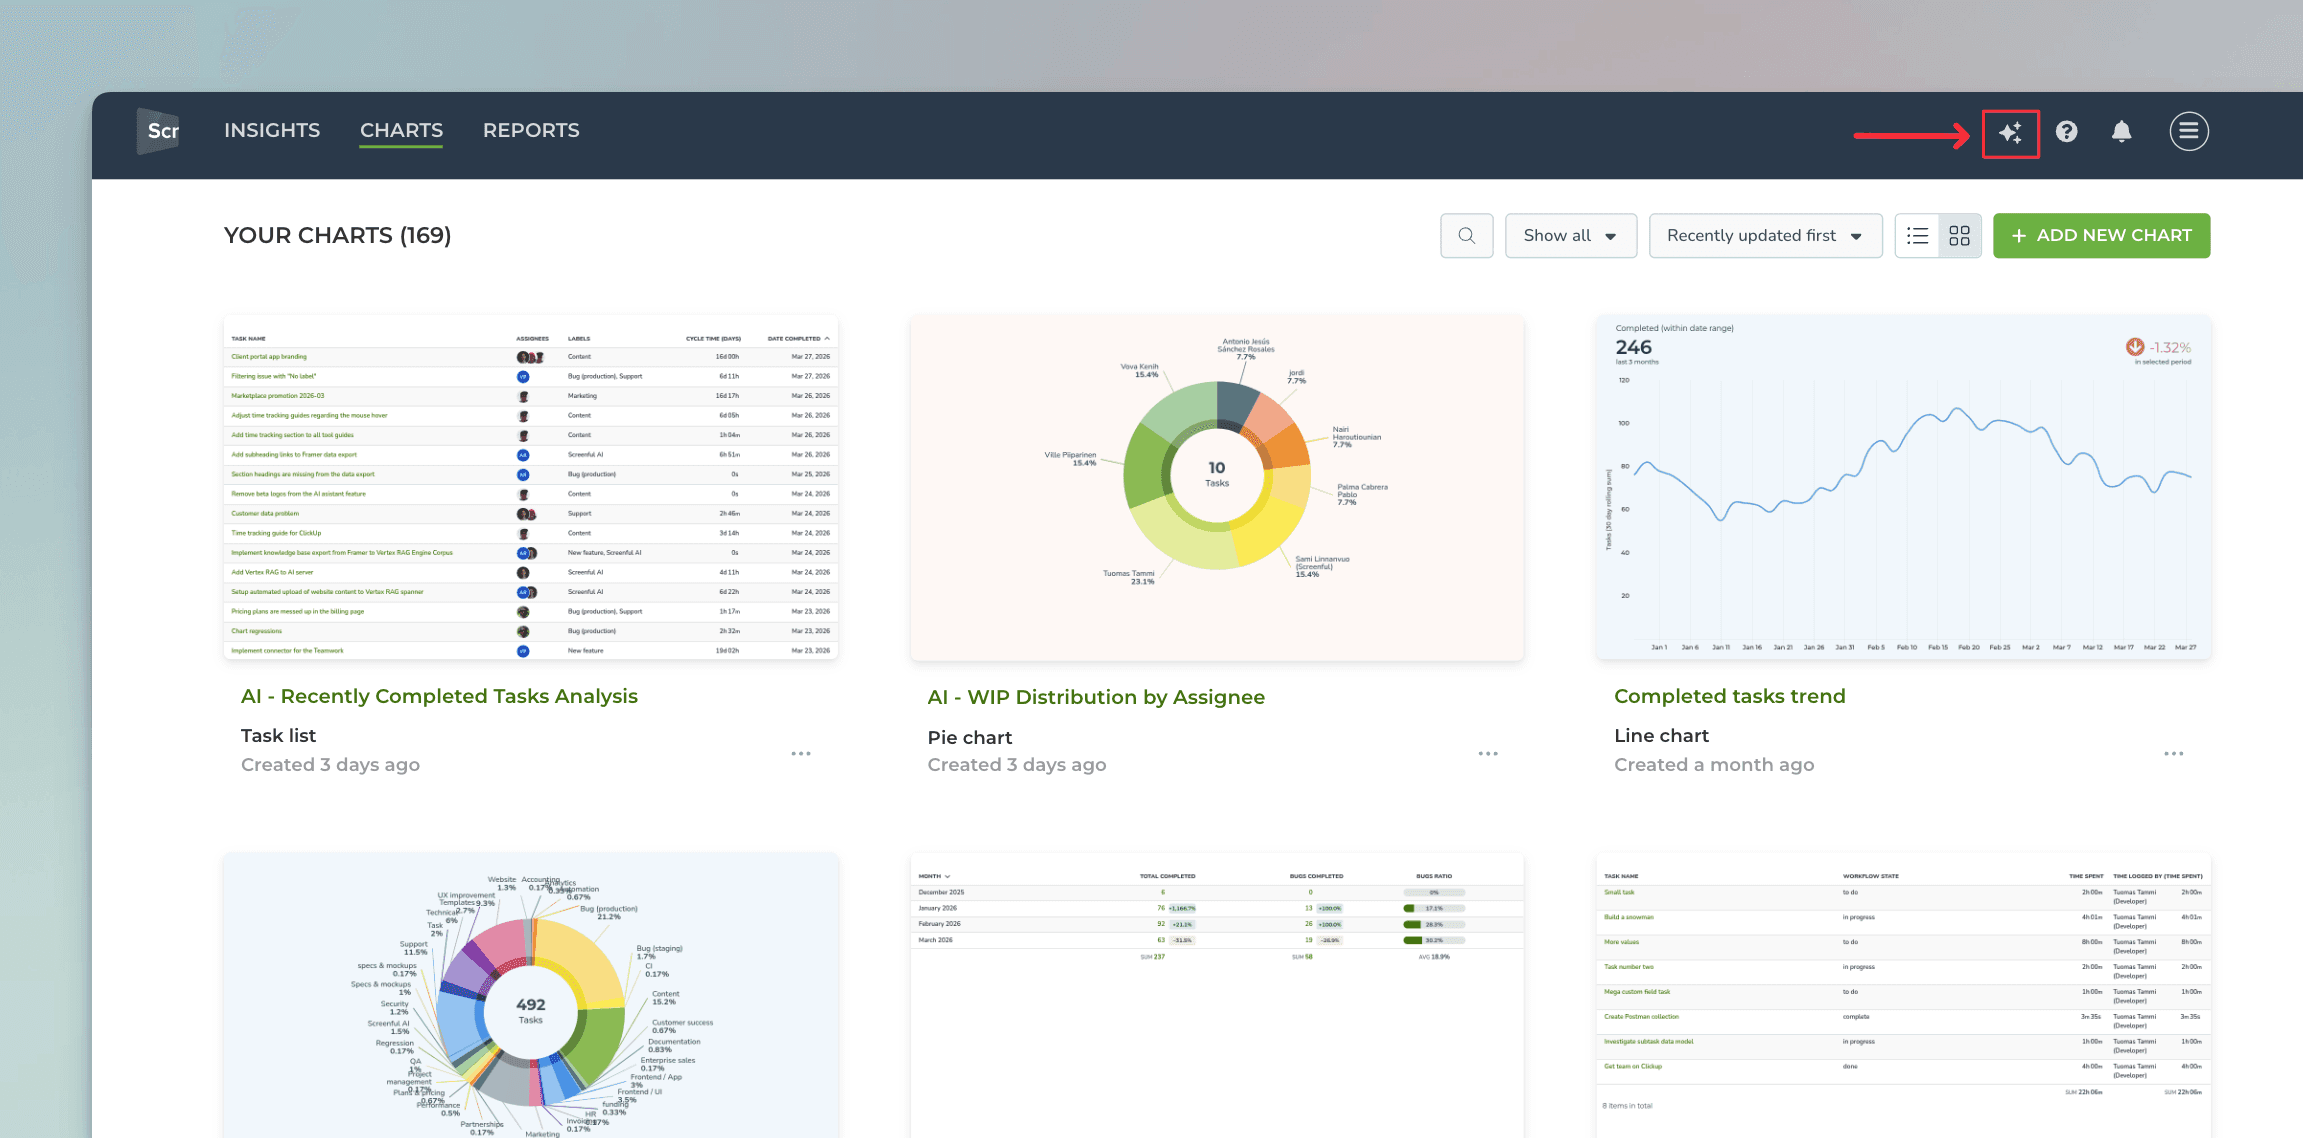Open the hamburger main menu
Image resolution: width=2303 pixels, height=1138 pixels.
tap(2188, 131)
